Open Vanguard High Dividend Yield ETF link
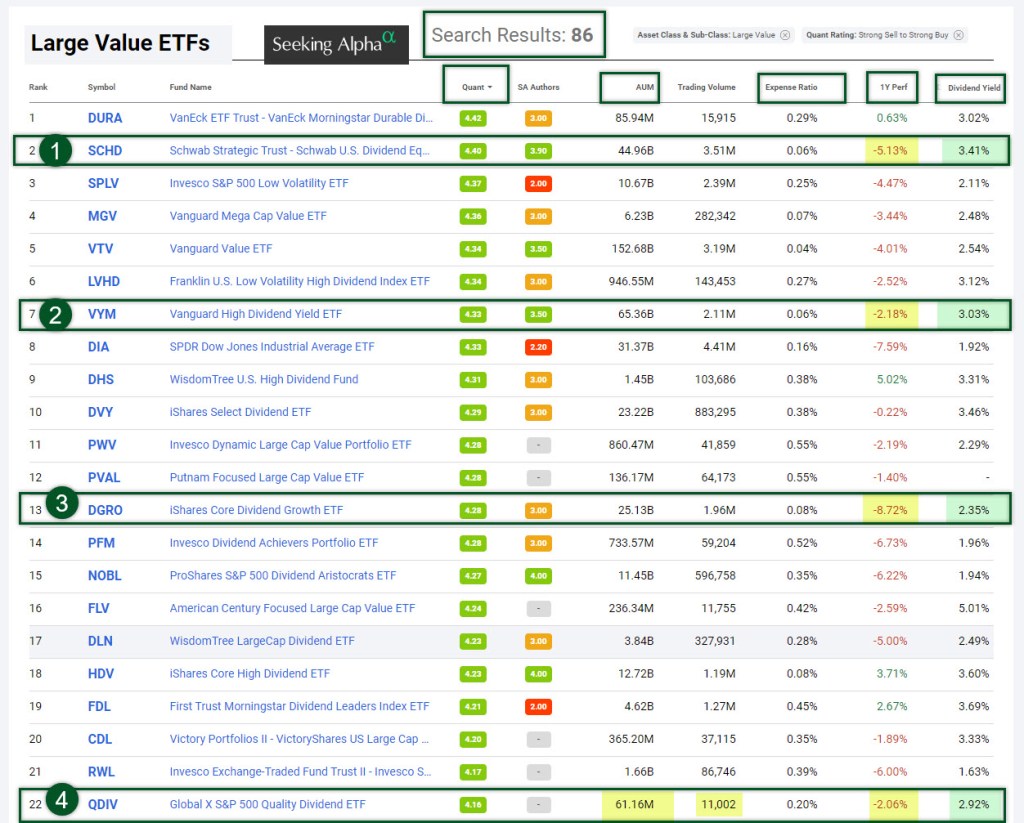The width and height of the screenshot is (1024, 823). click(x=256, y=314)
